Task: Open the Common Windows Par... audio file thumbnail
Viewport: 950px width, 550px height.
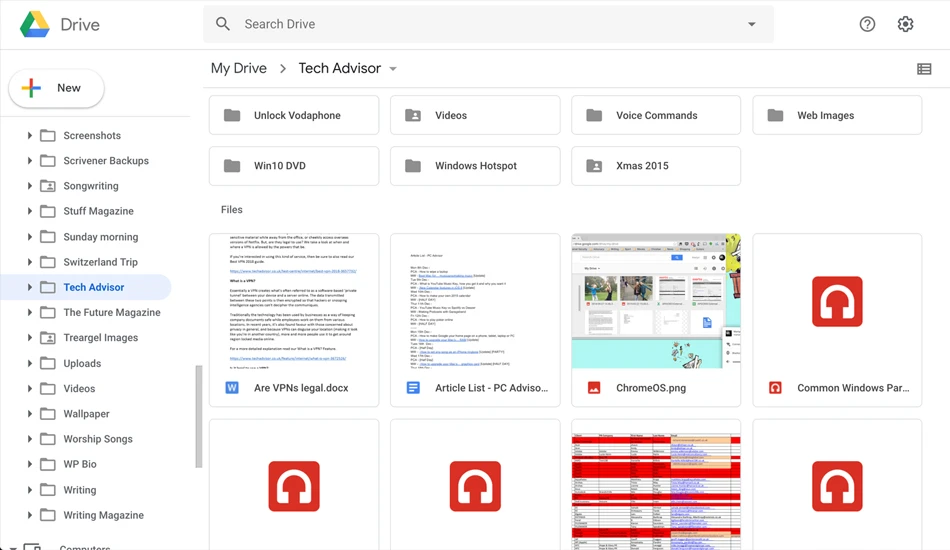Action: pyautogui.click(x=837, y=301)
